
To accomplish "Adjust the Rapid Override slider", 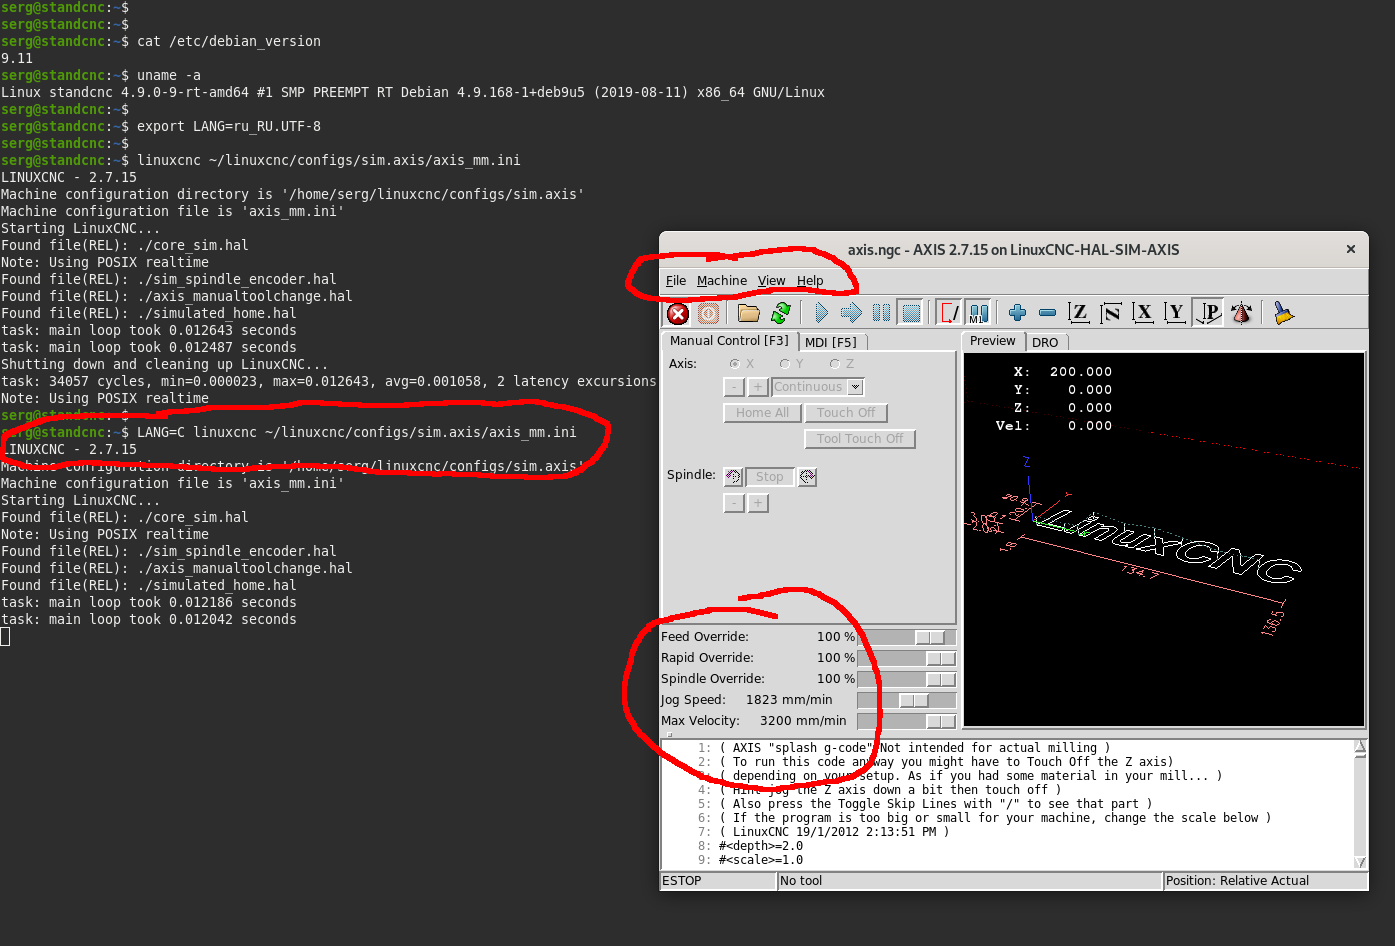I will (907, 659).
